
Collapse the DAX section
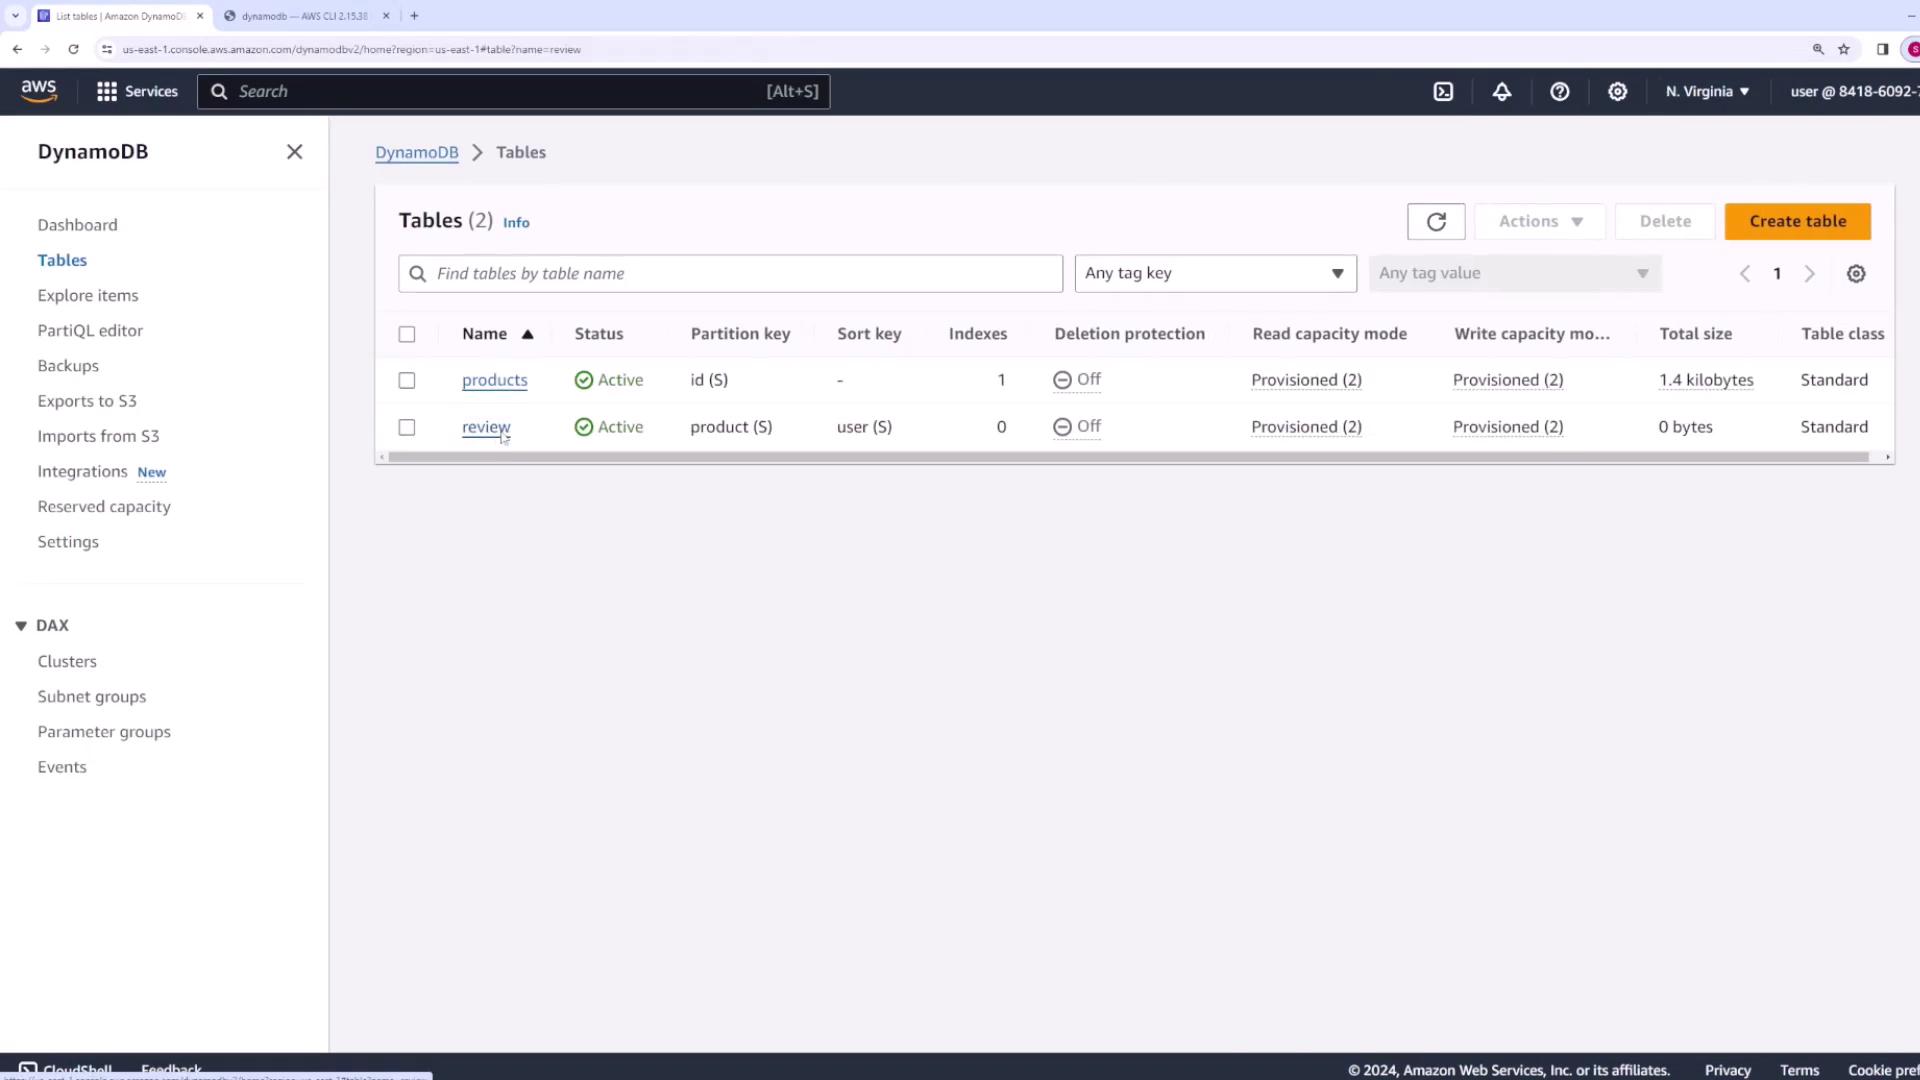click(x=21, y=625)
